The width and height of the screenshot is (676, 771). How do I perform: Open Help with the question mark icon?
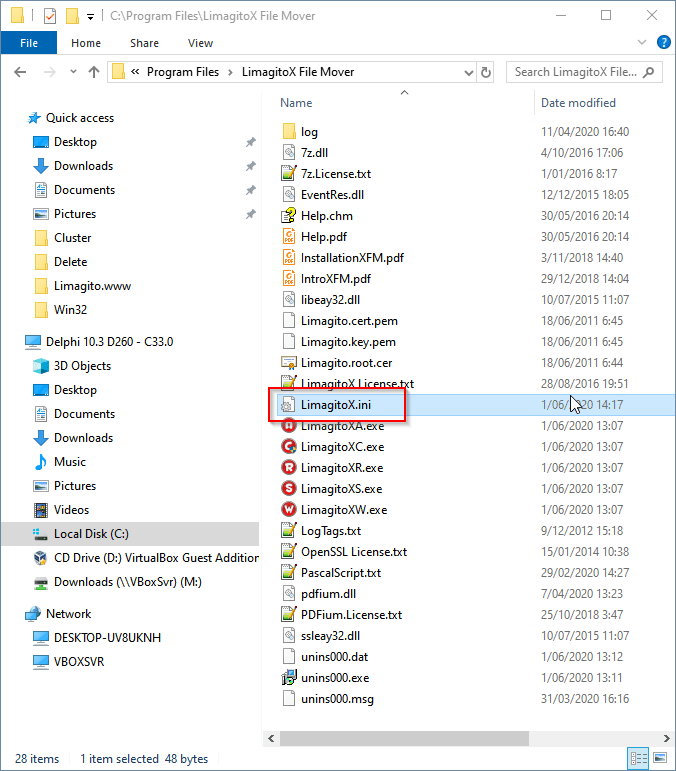[x=664, y=42]
